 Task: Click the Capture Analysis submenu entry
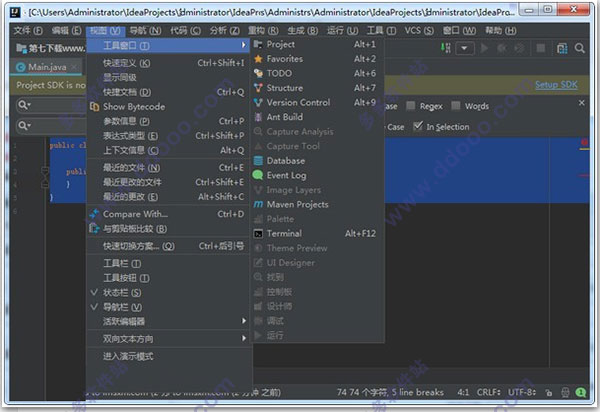[317, 132]
